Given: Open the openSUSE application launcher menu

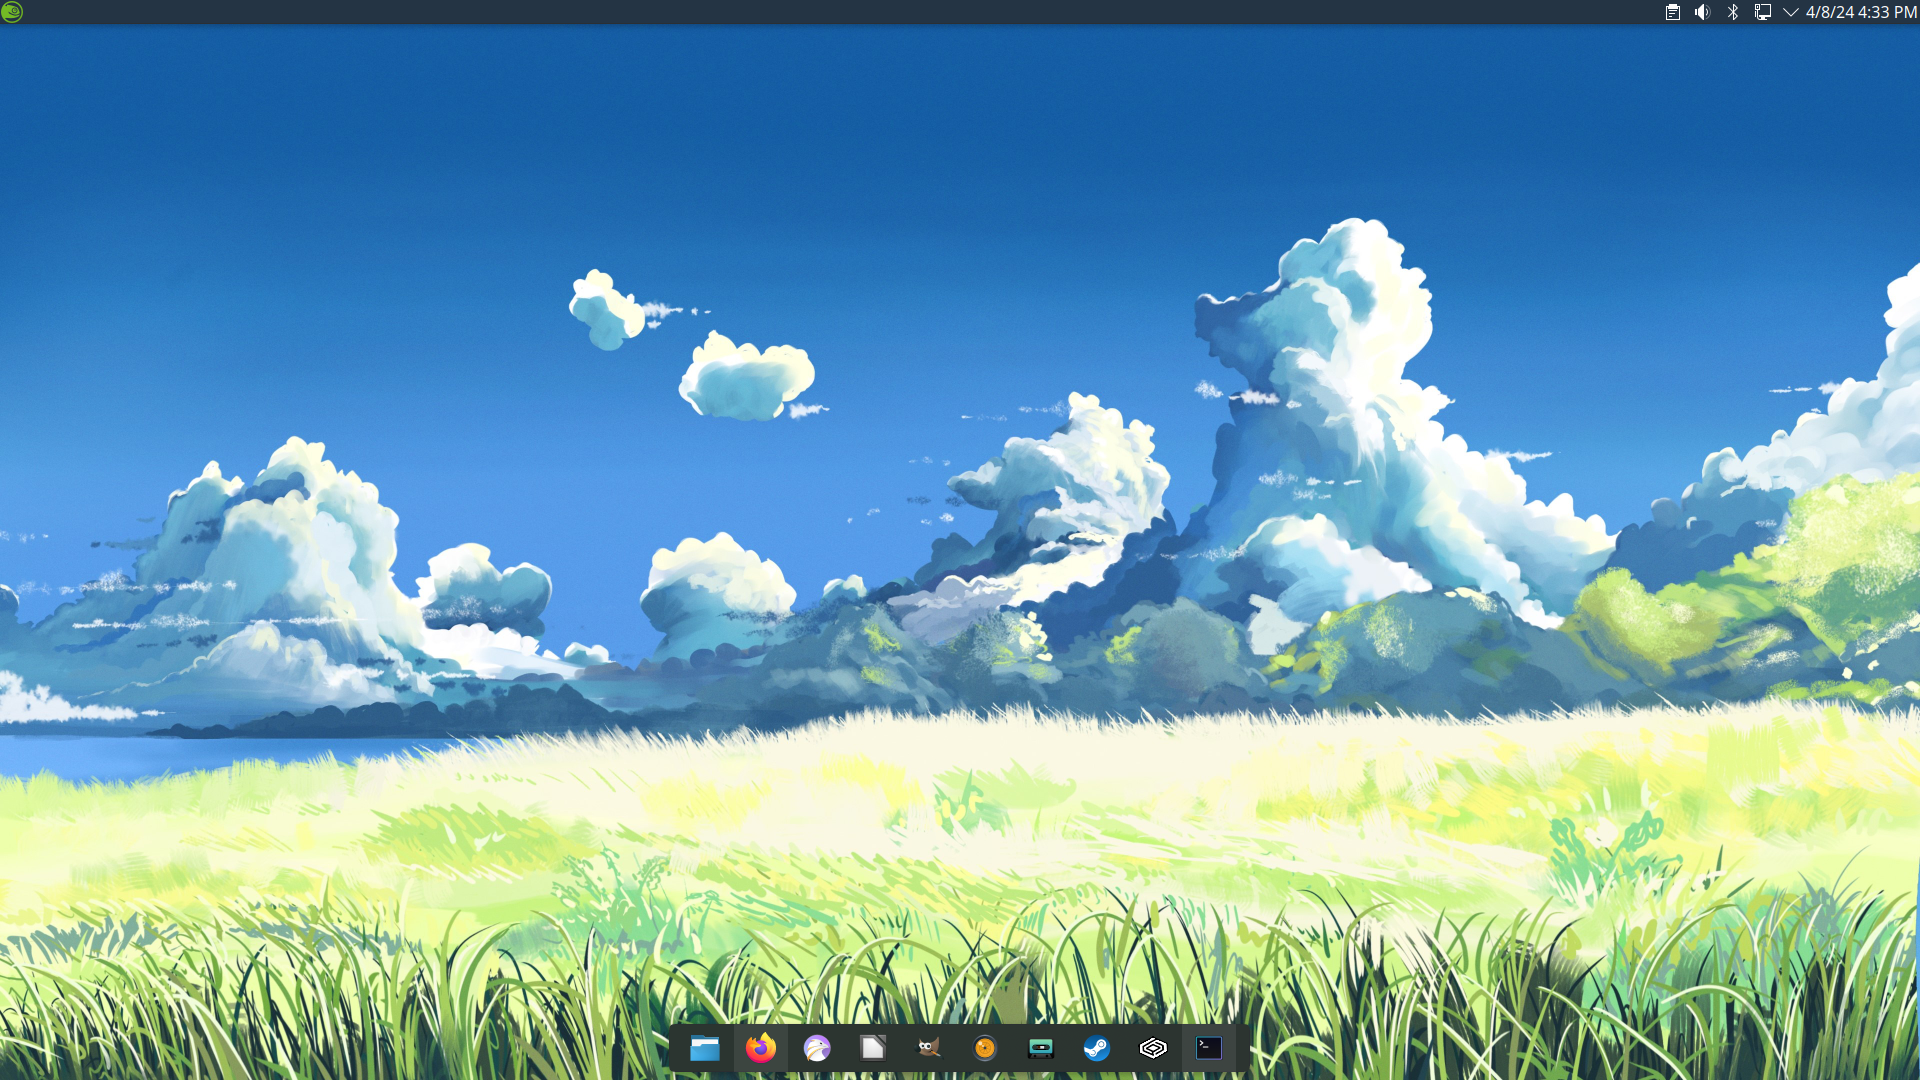Looking at the screenshot, I should tap(12, 12).
